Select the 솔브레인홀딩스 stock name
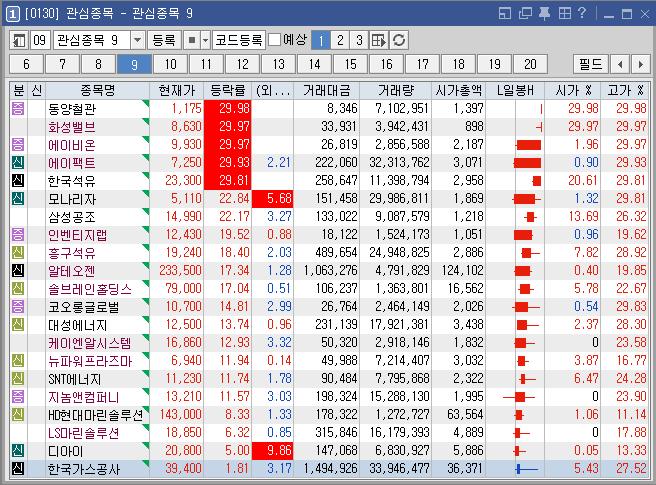 [x=90, y=289]
